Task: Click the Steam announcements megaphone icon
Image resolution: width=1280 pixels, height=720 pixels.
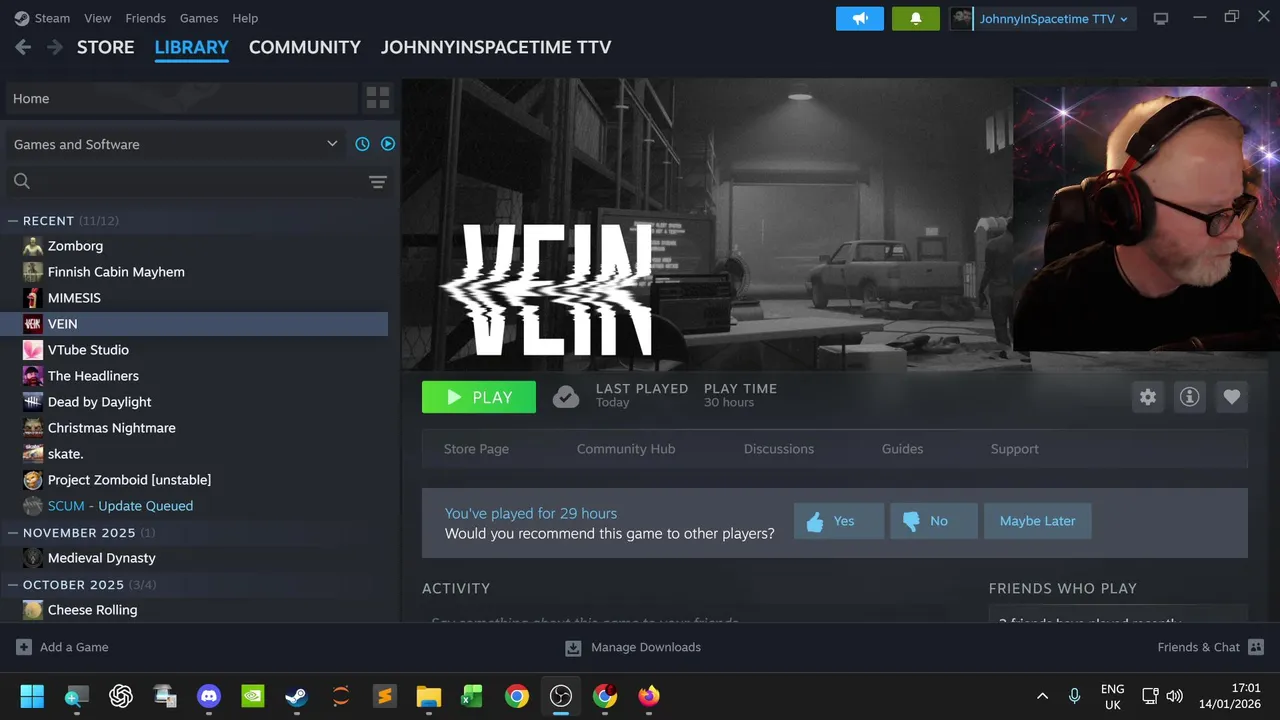Action: tap(860, 18)
